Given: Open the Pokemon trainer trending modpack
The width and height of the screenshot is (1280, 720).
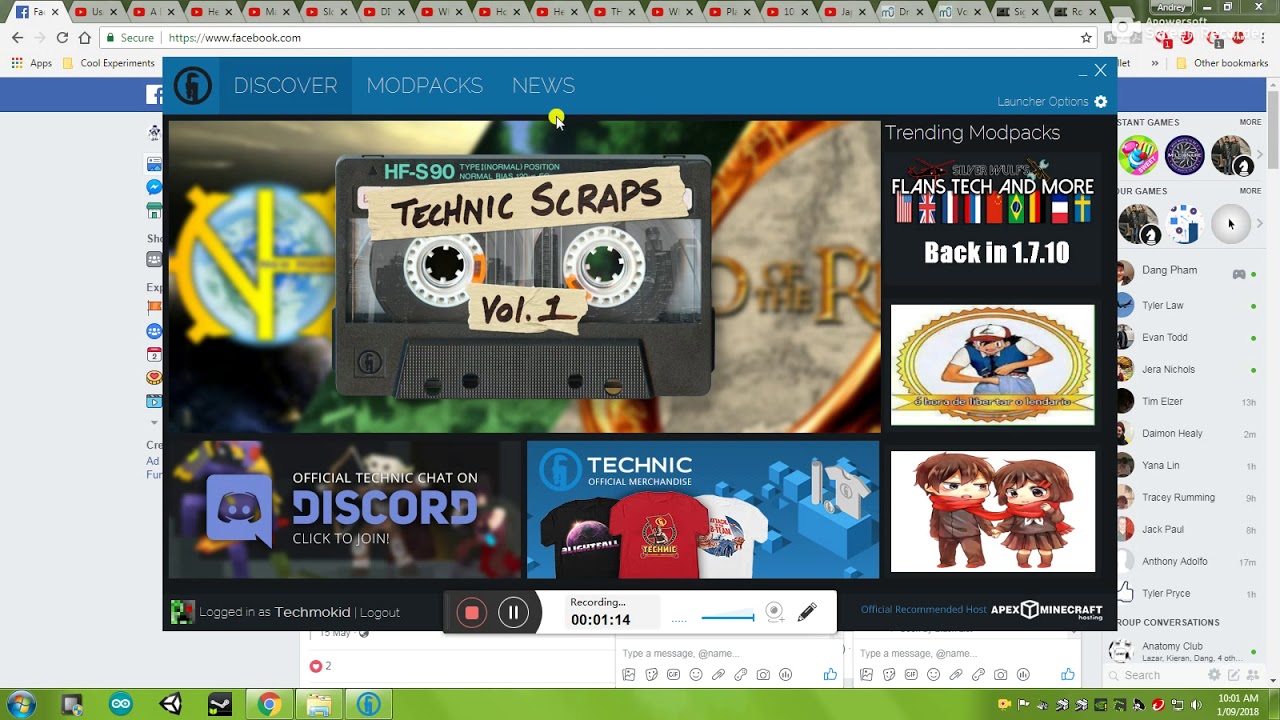Looking at the screenshot, I should [993, 365].
